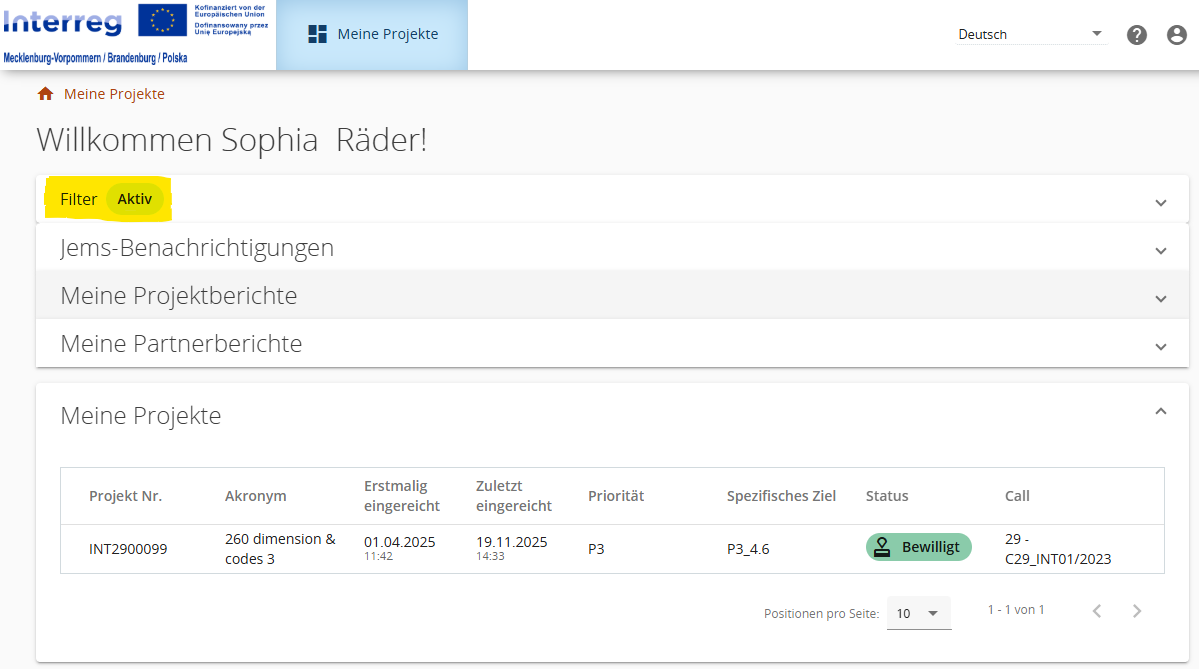The height and width of the screenshot is (669, 1199).
Task: Click the home icon in breadcrumb
Action: point(45,94)
